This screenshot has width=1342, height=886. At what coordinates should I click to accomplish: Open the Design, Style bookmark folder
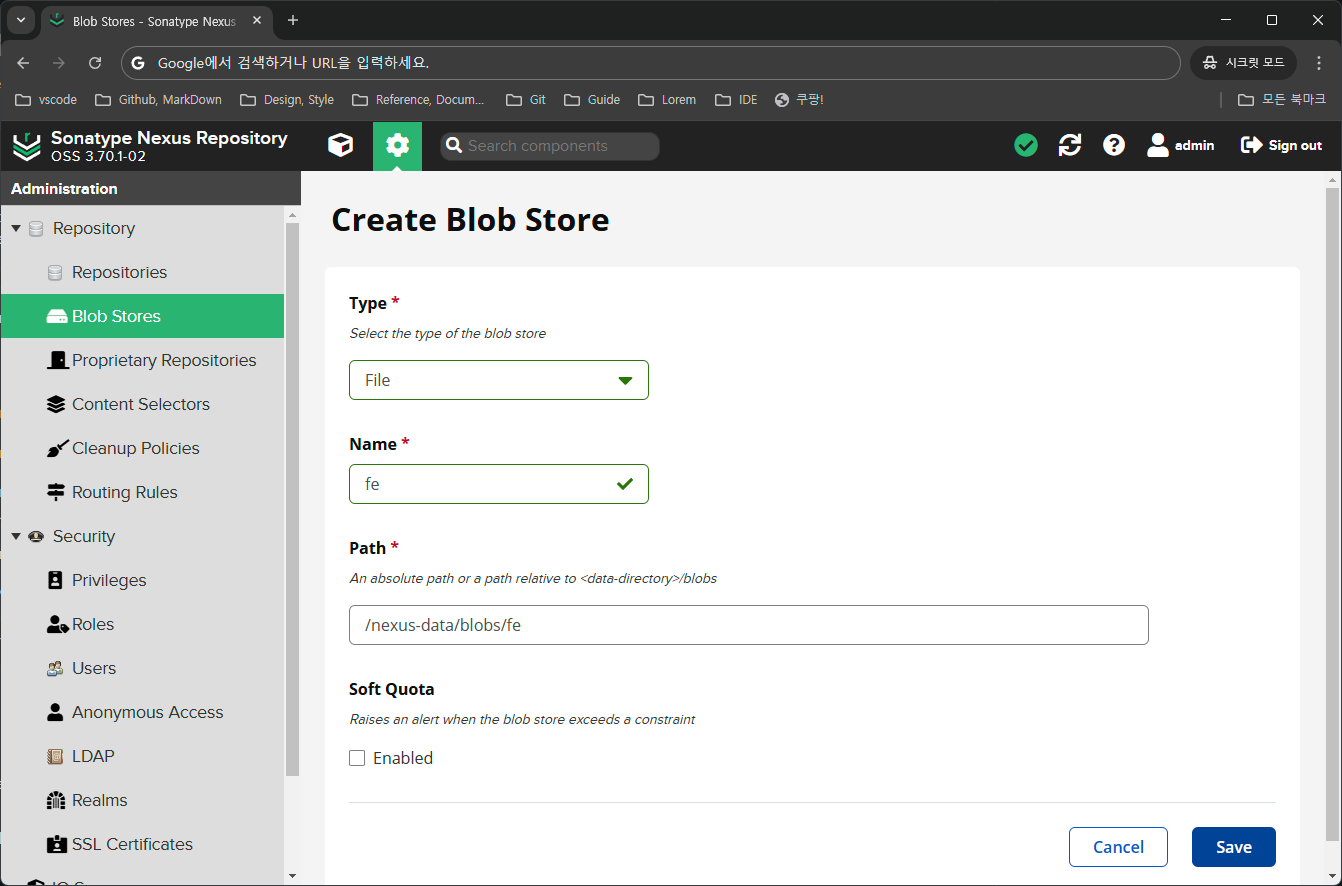pos(287,99)
